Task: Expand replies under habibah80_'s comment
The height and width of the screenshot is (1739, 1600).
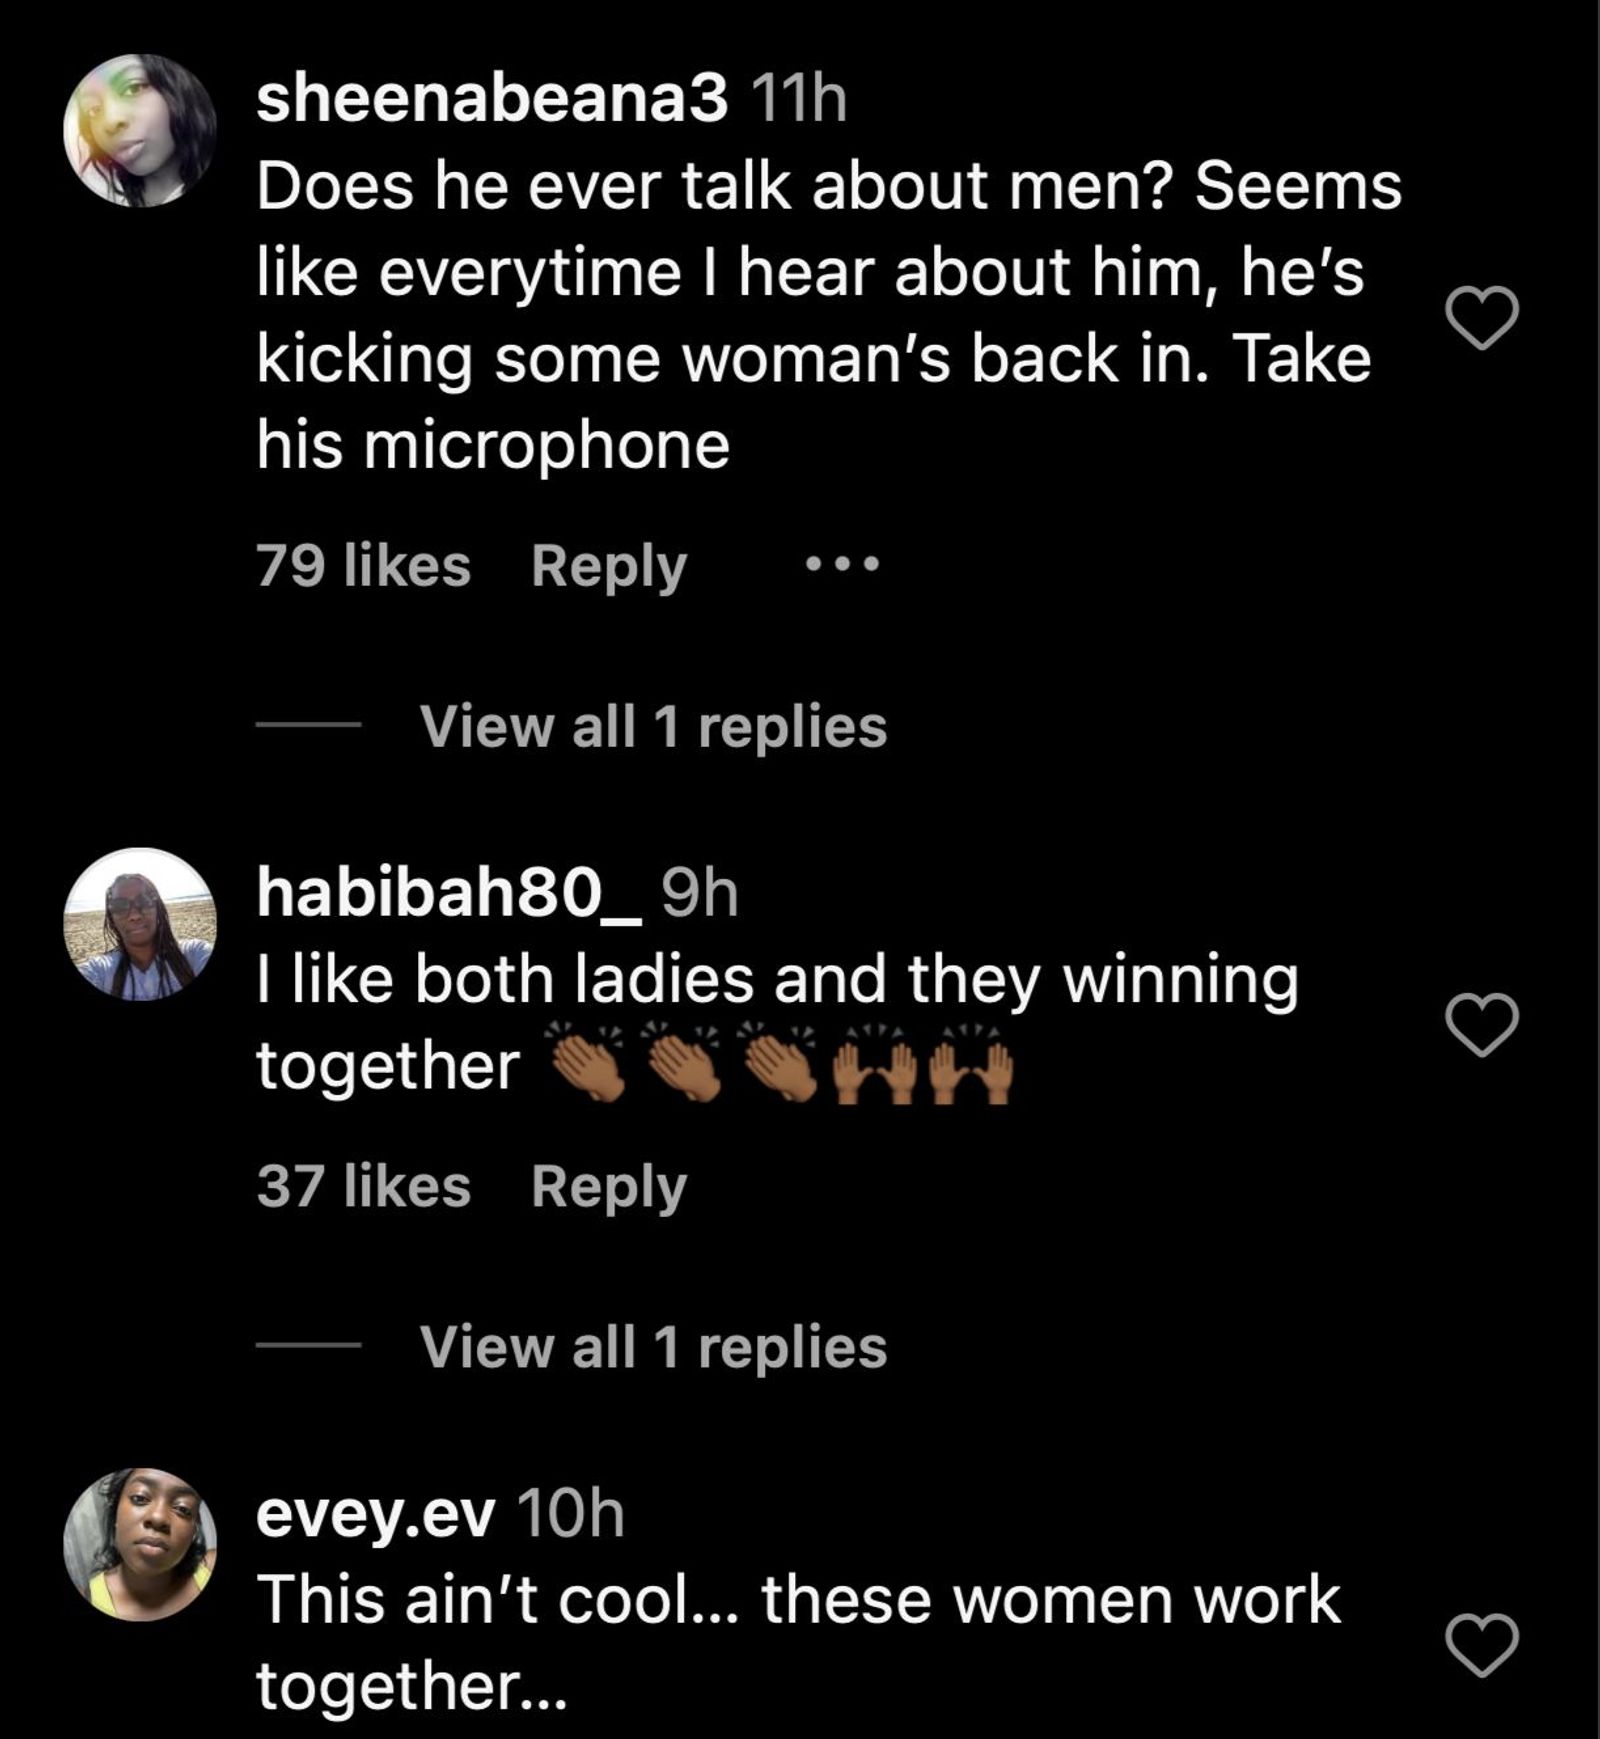Action: point(652,1347)
